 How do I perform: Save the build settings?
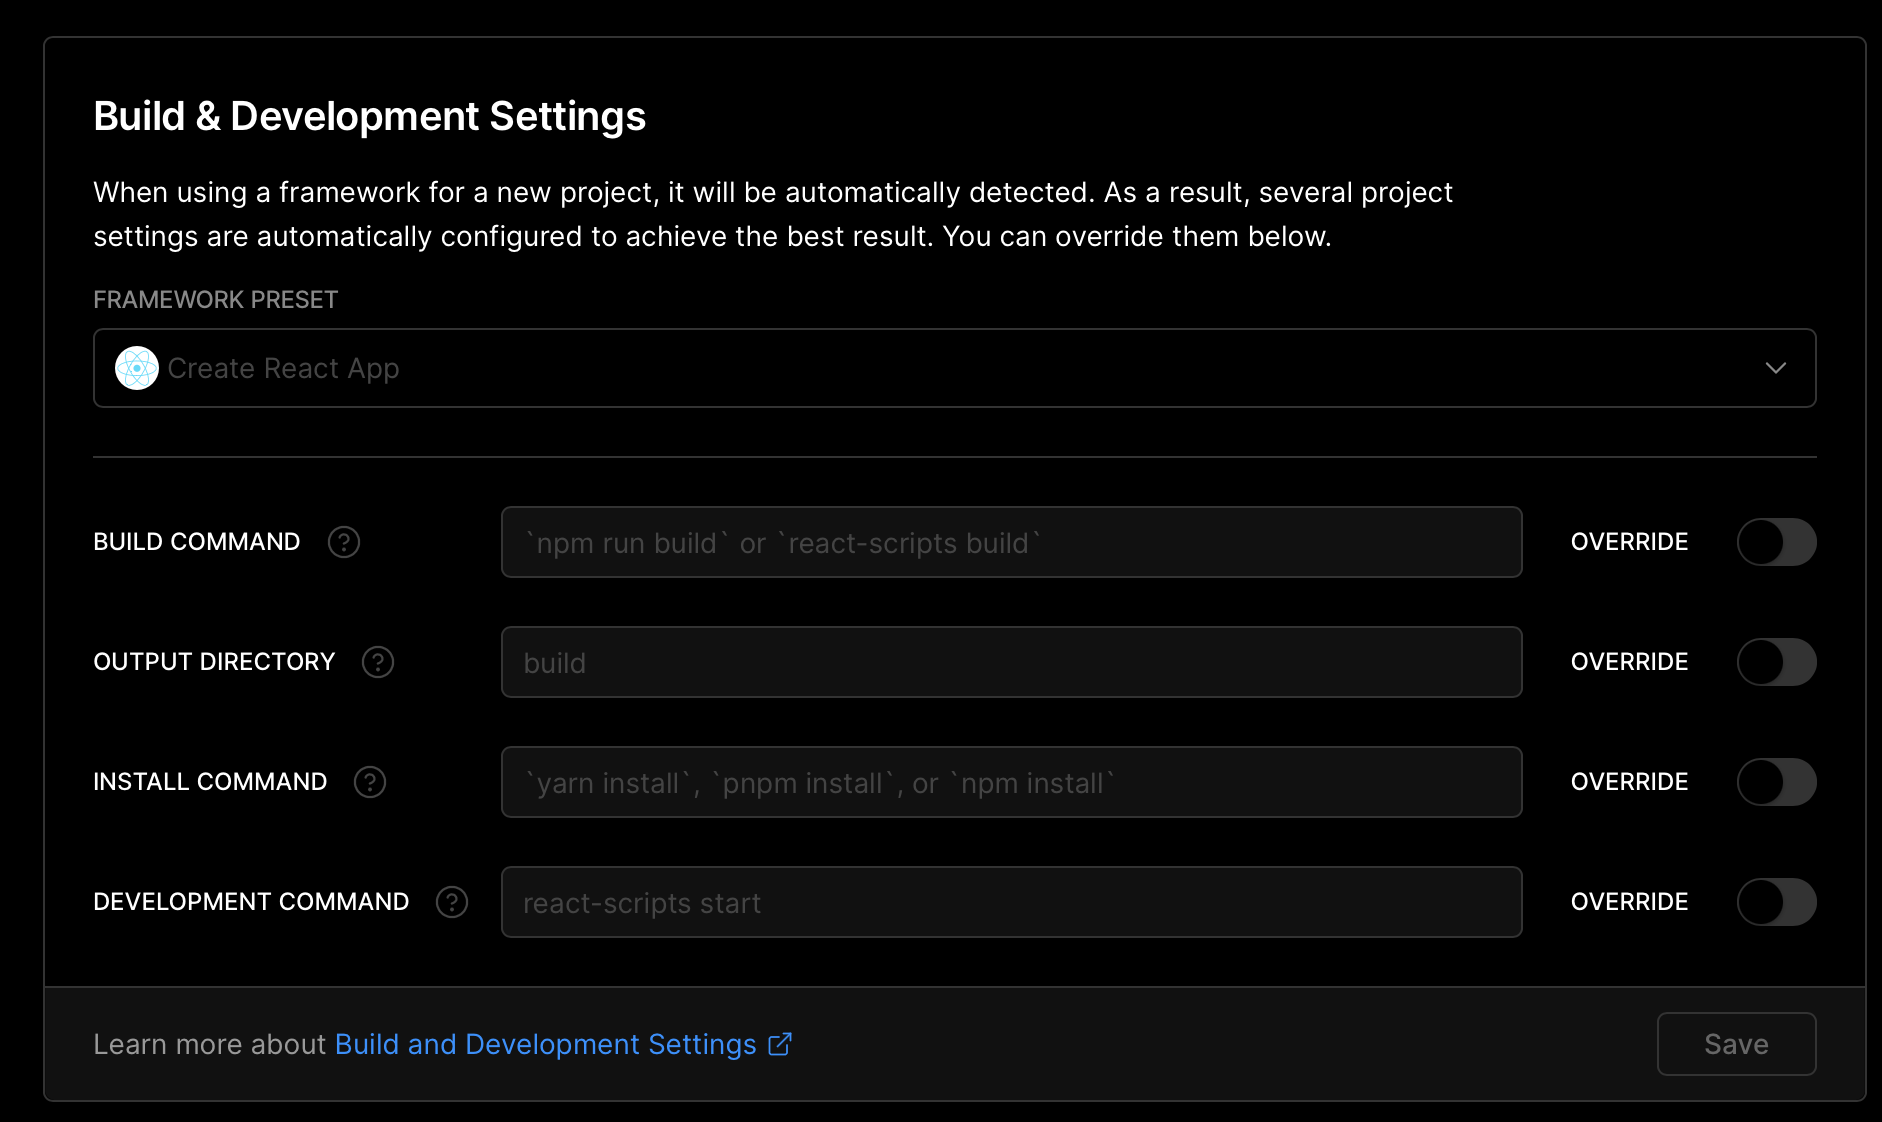pos(1736,1044)
